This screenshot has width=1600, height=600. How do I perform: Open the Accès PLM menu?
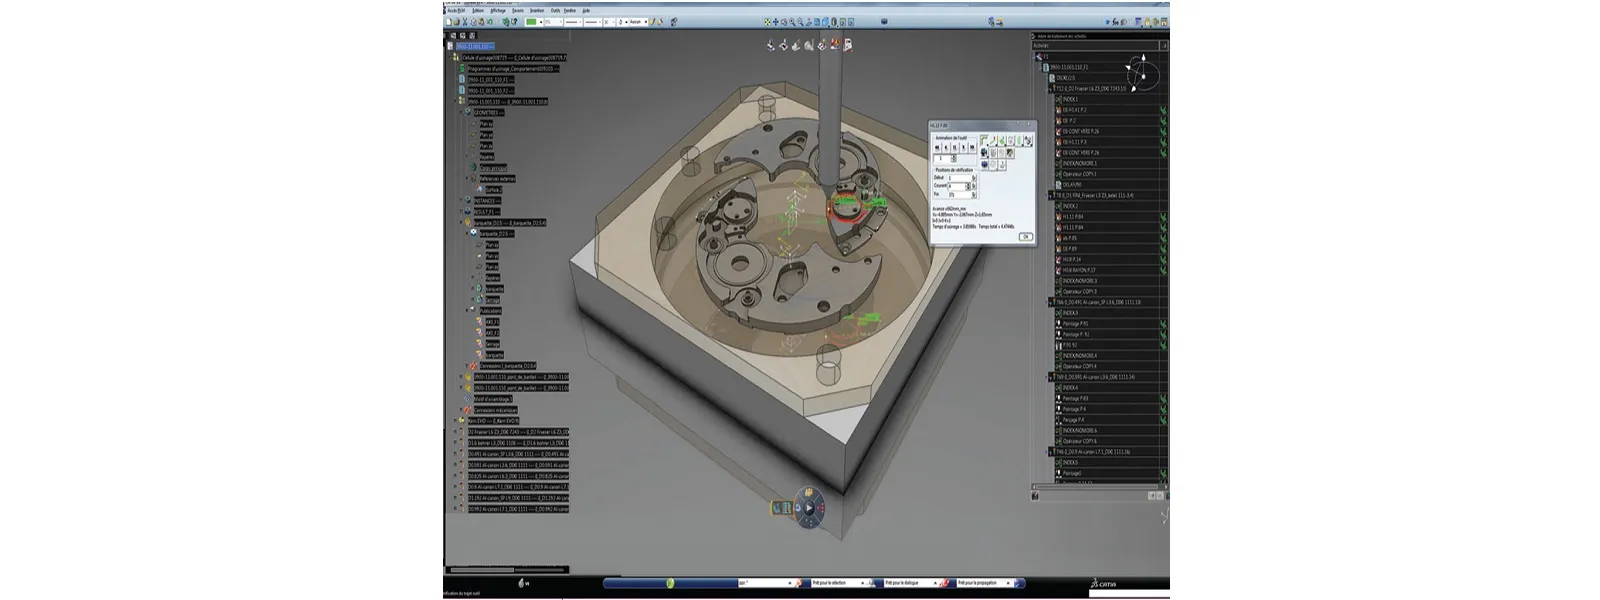point(456,10)
